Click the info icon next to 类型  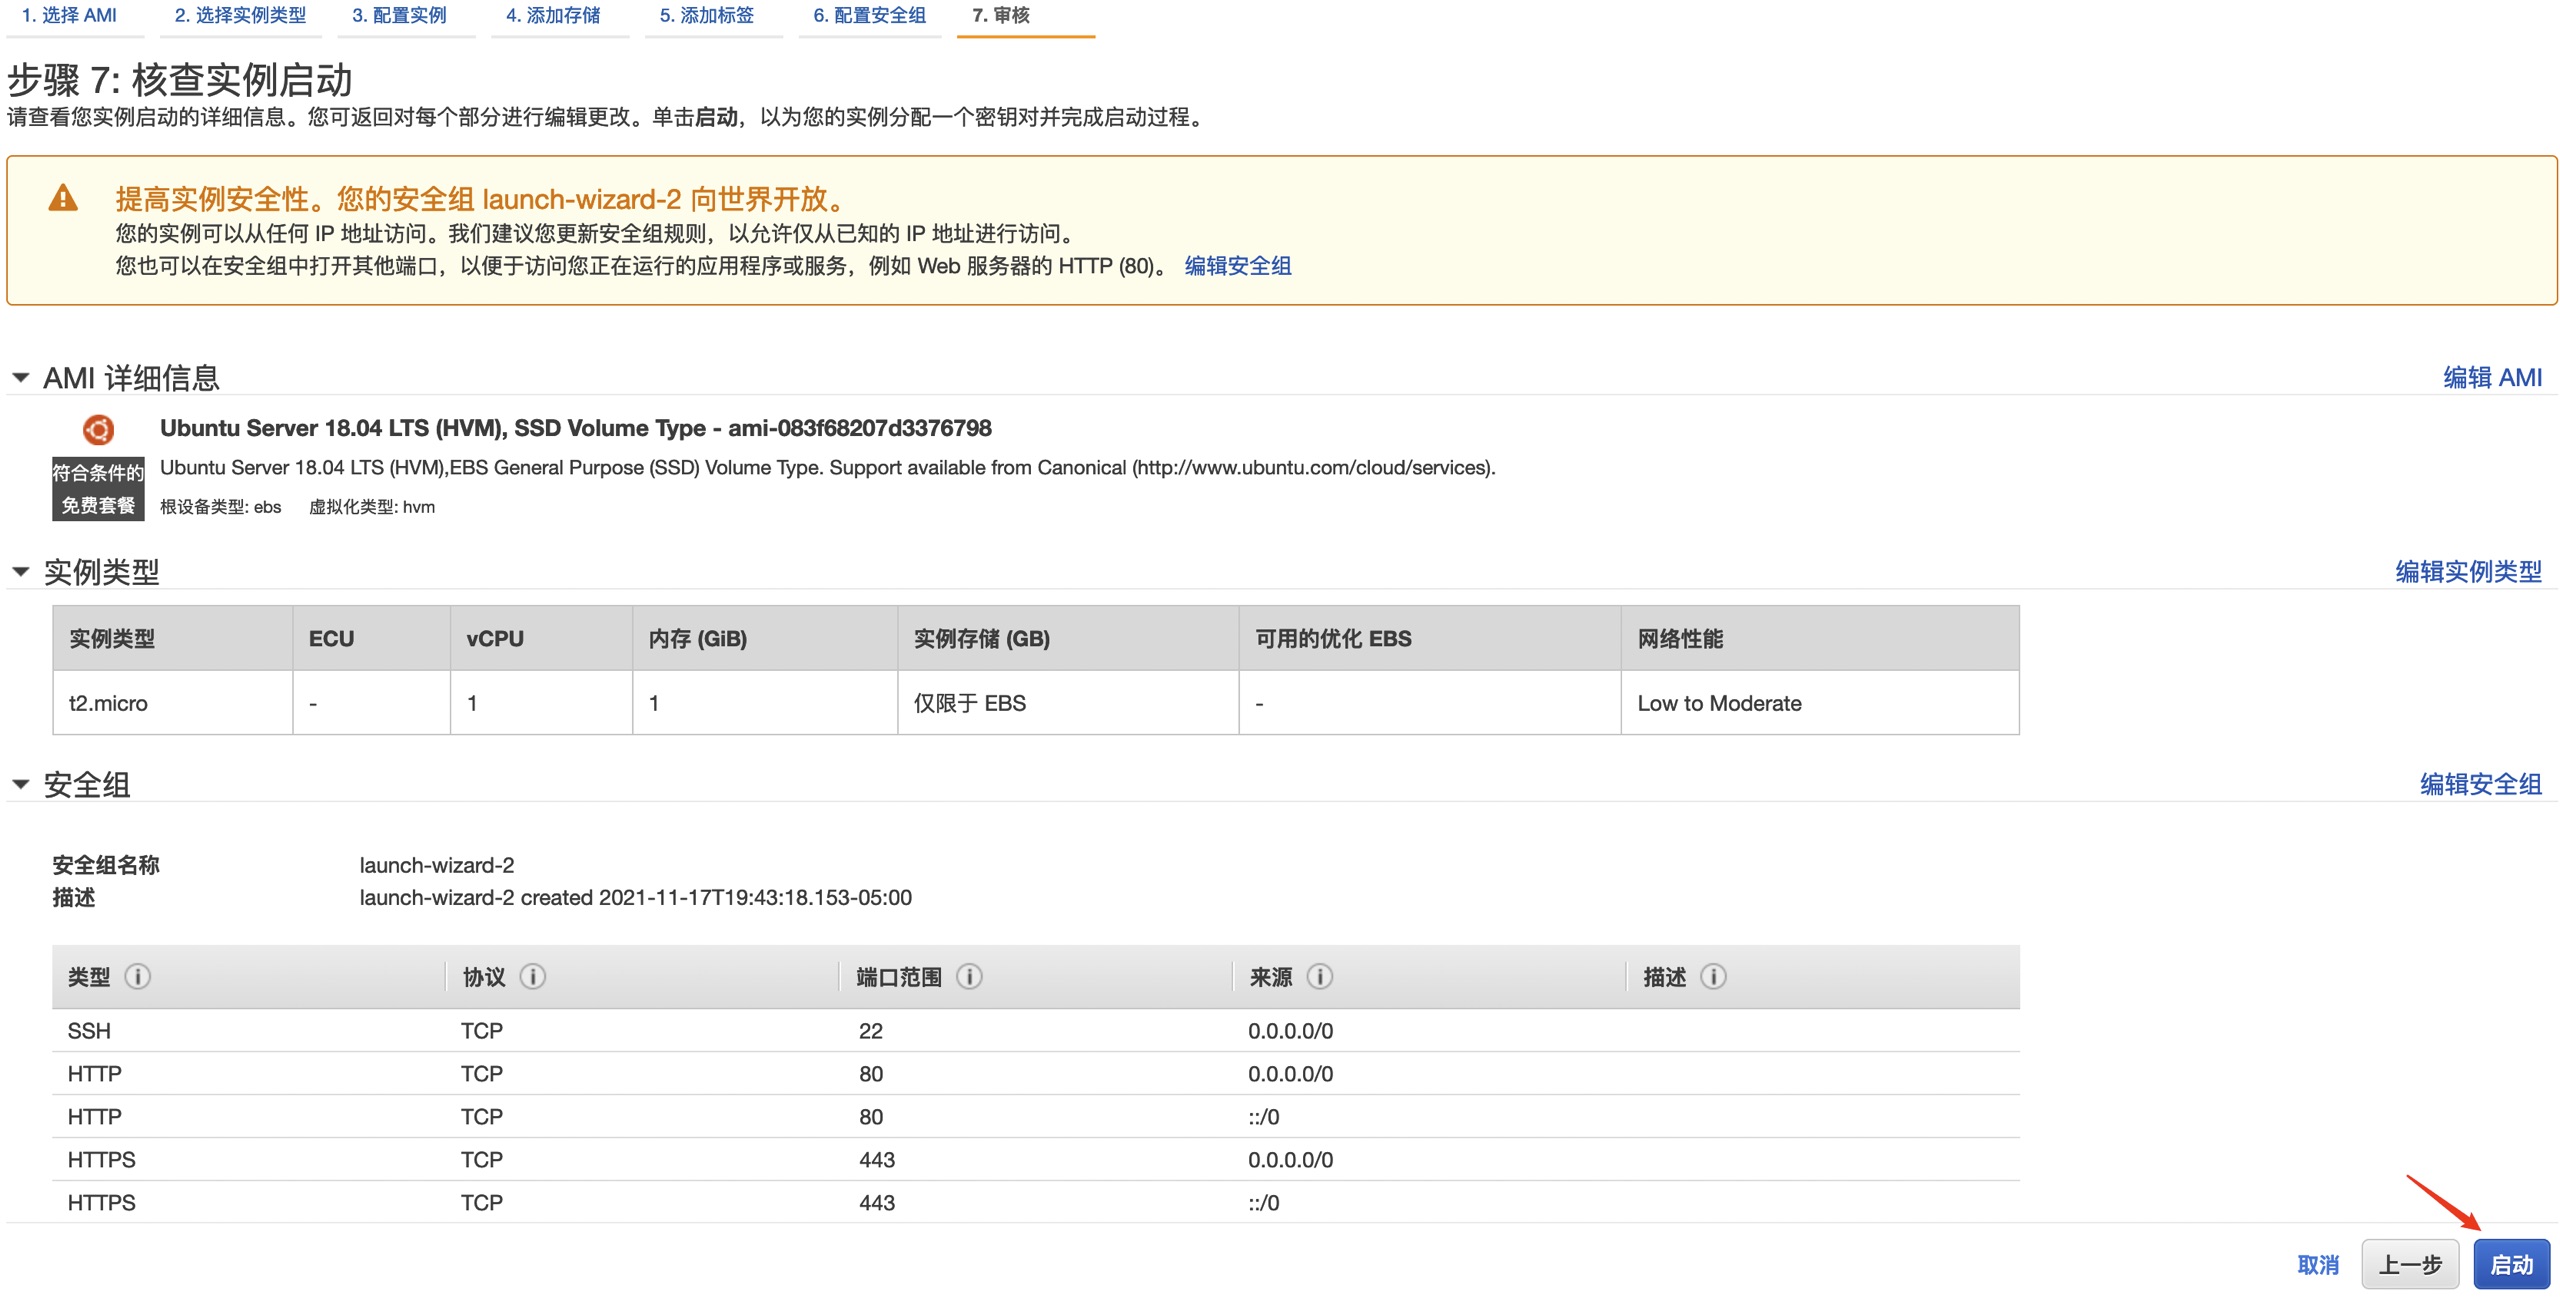pyautogui.click(x=137, y=976)
